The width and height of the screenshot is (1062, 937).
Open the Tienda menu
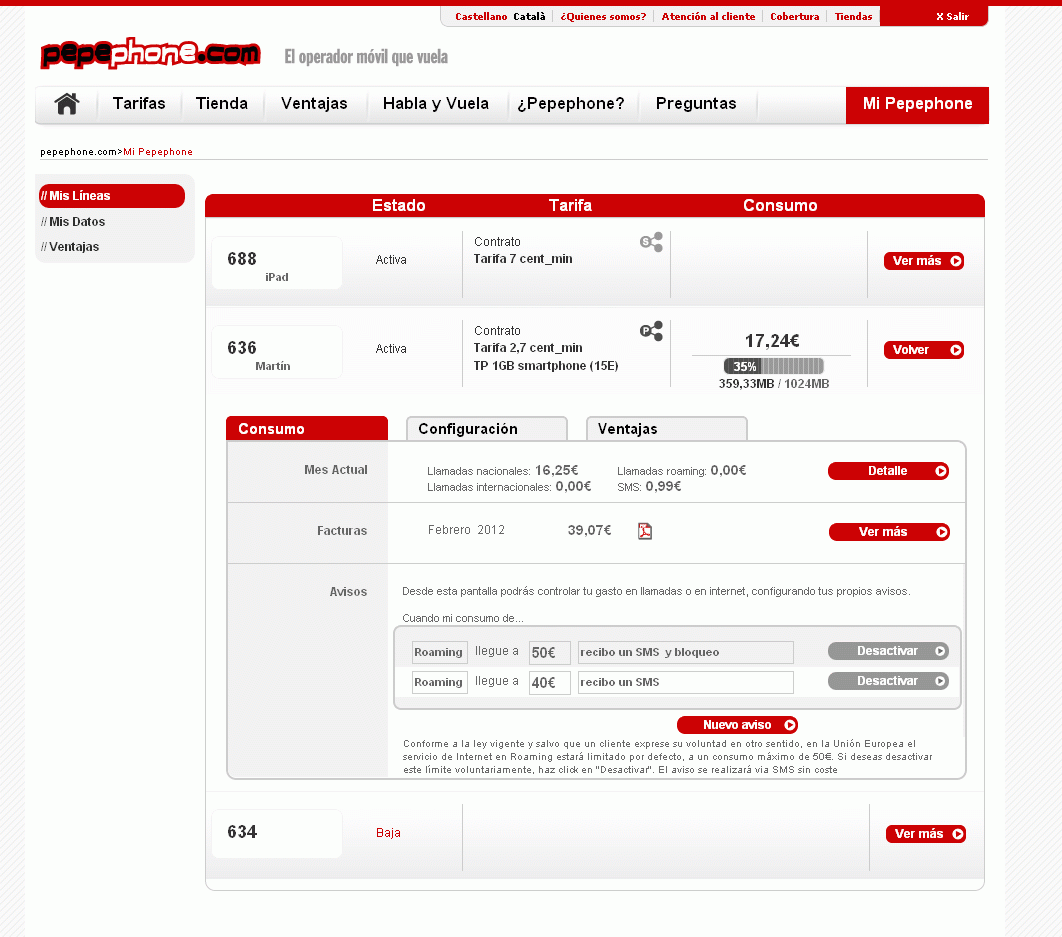pos(221,104)
